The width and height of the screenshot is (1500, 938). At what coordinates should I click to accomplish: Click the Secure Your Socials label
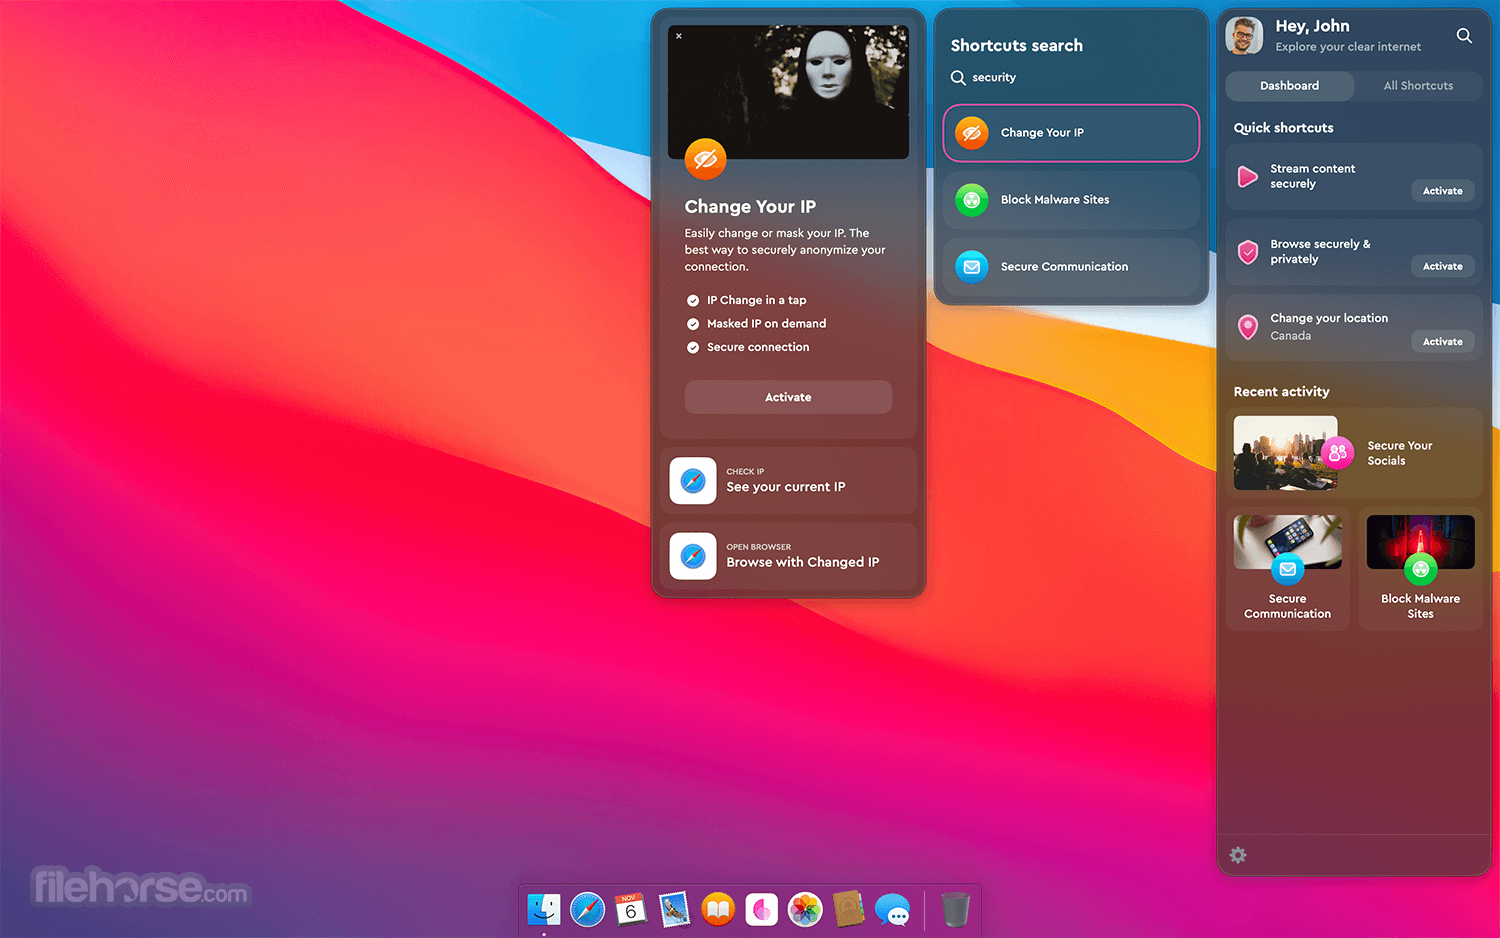tap(1400, 453)
